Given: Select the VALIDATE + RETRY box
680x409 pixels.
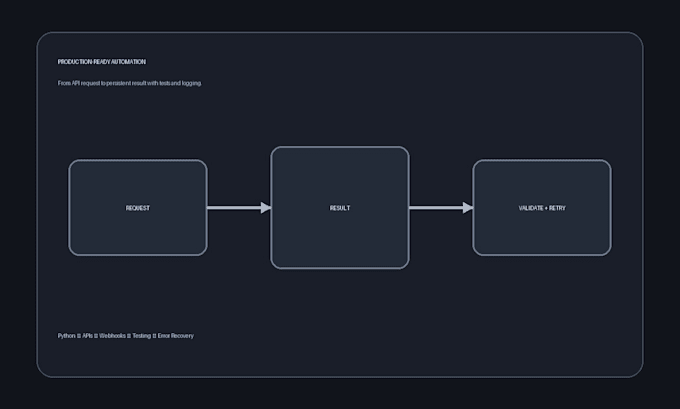Looking at the screenshot, I should point(542,208).
